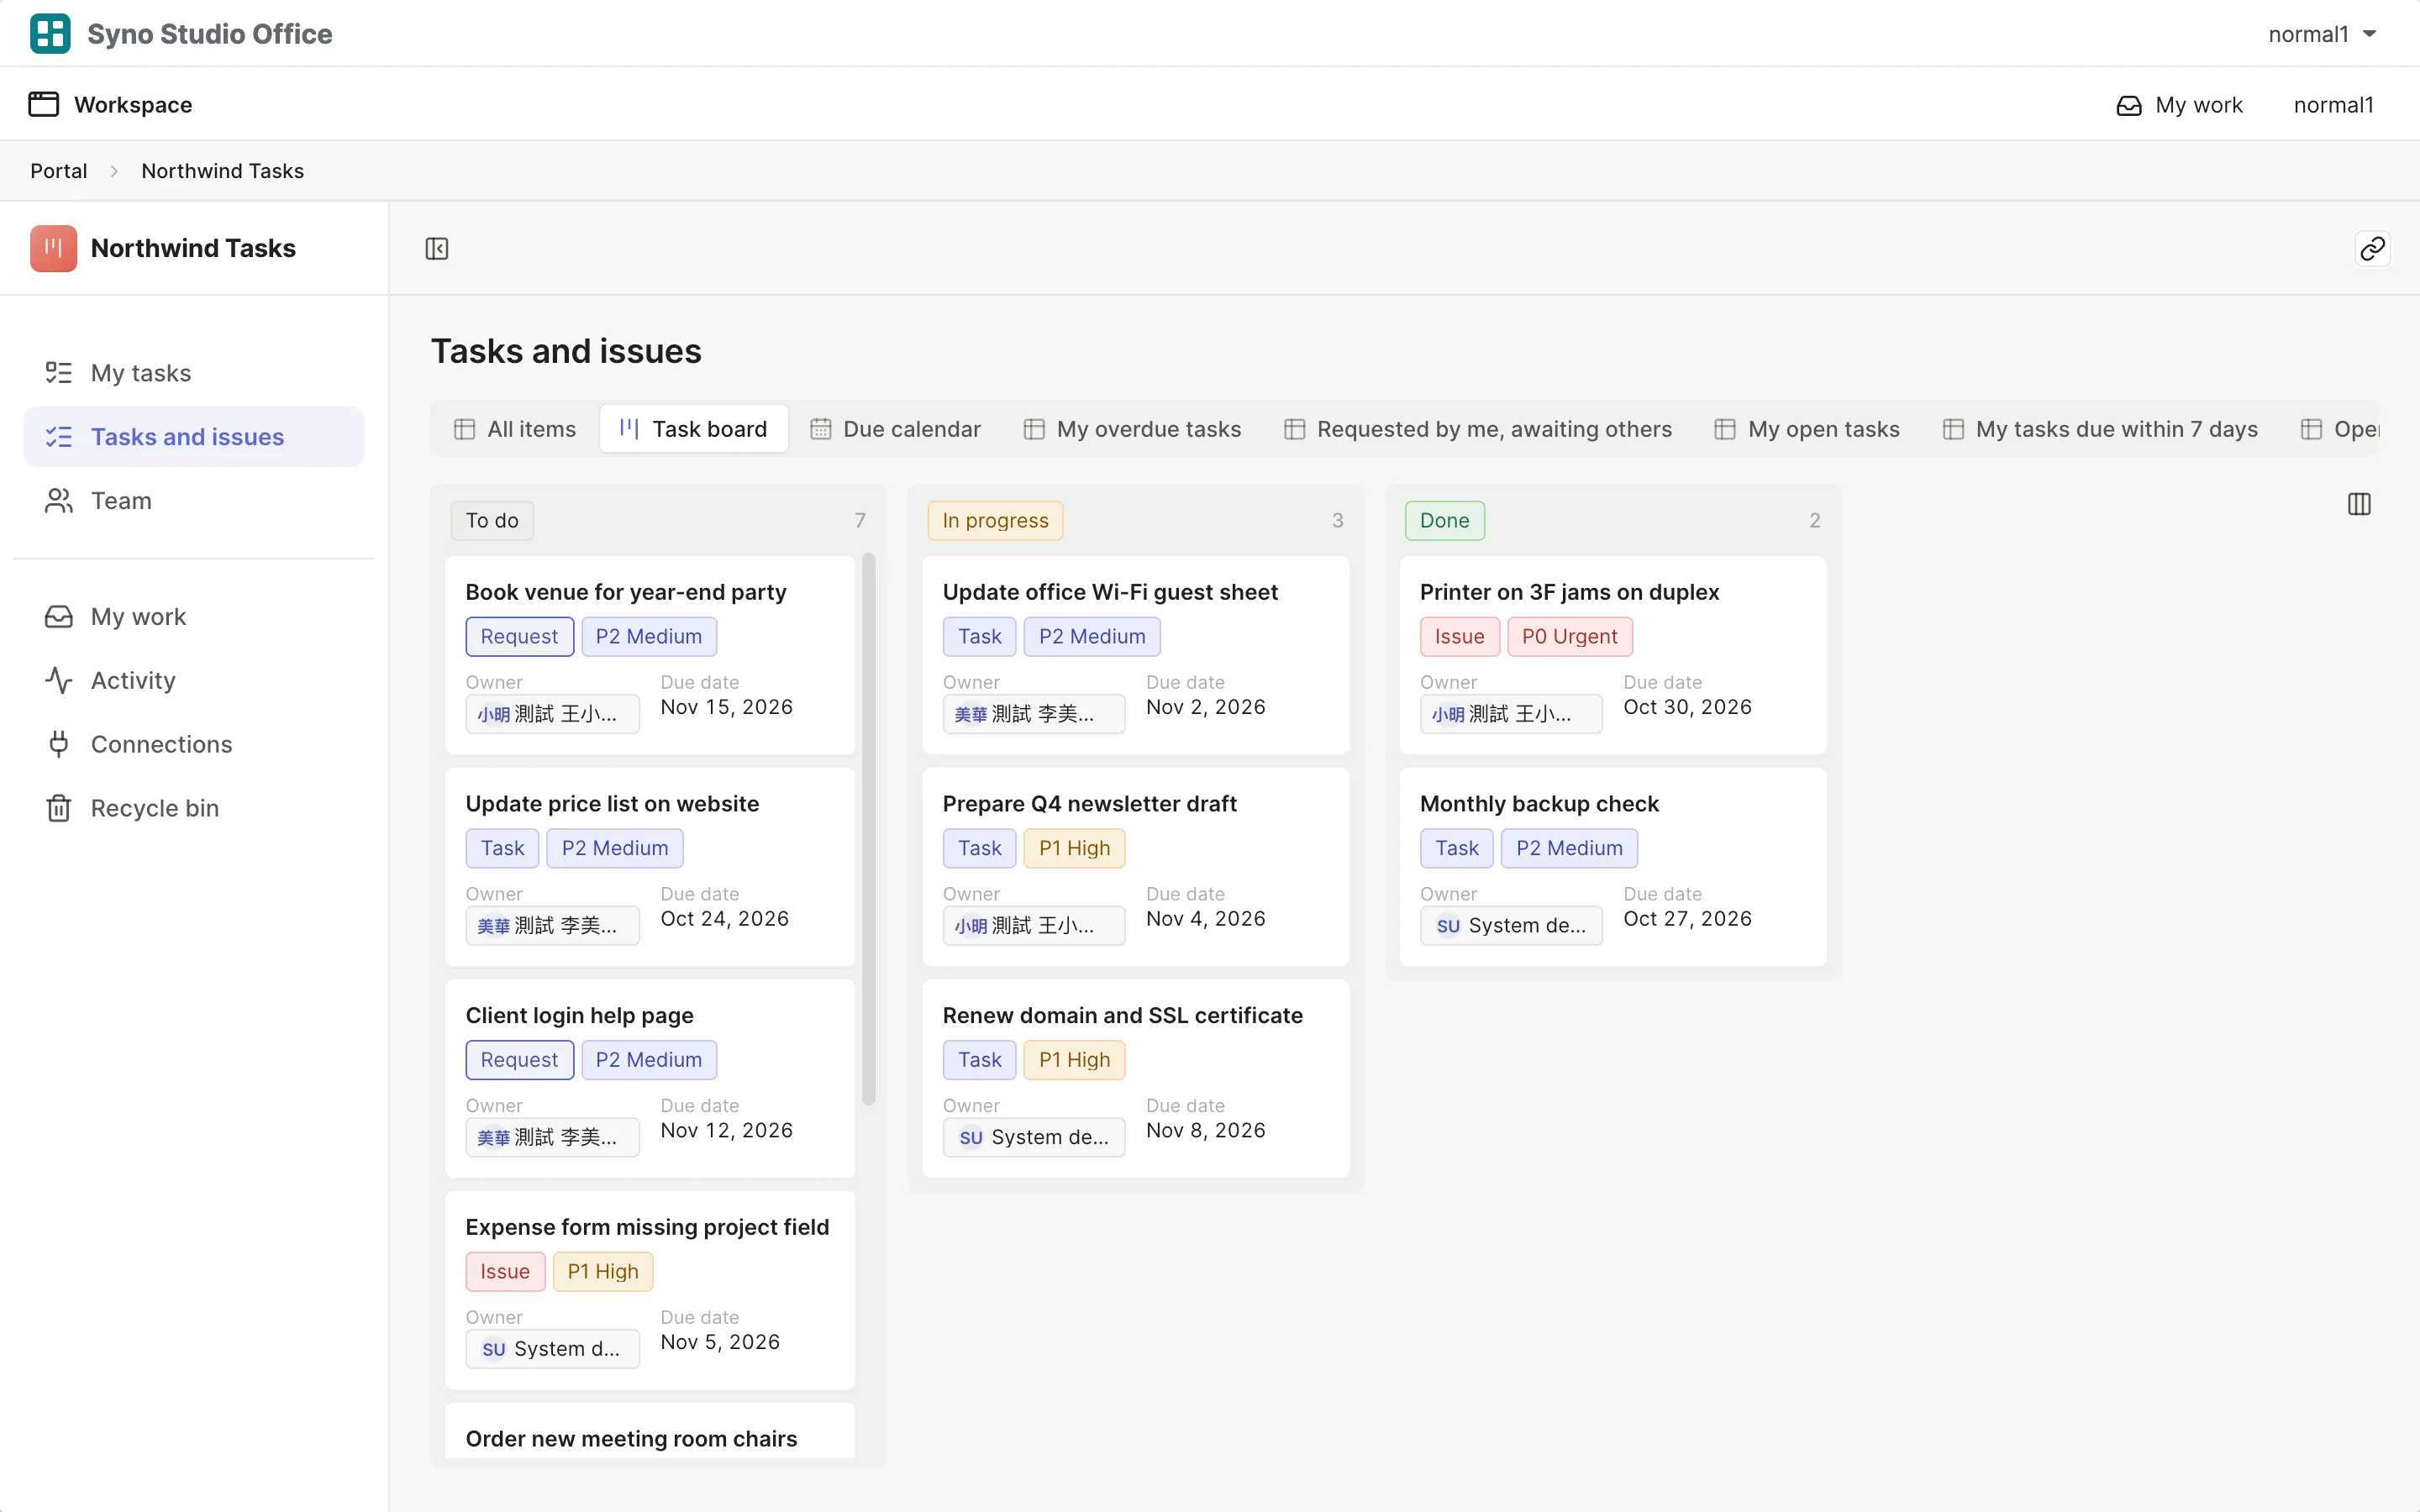Click normal1 link in the workspace bar
The width and height of the screenshot is (2420, 1512).
click(x=2333, y=105)
